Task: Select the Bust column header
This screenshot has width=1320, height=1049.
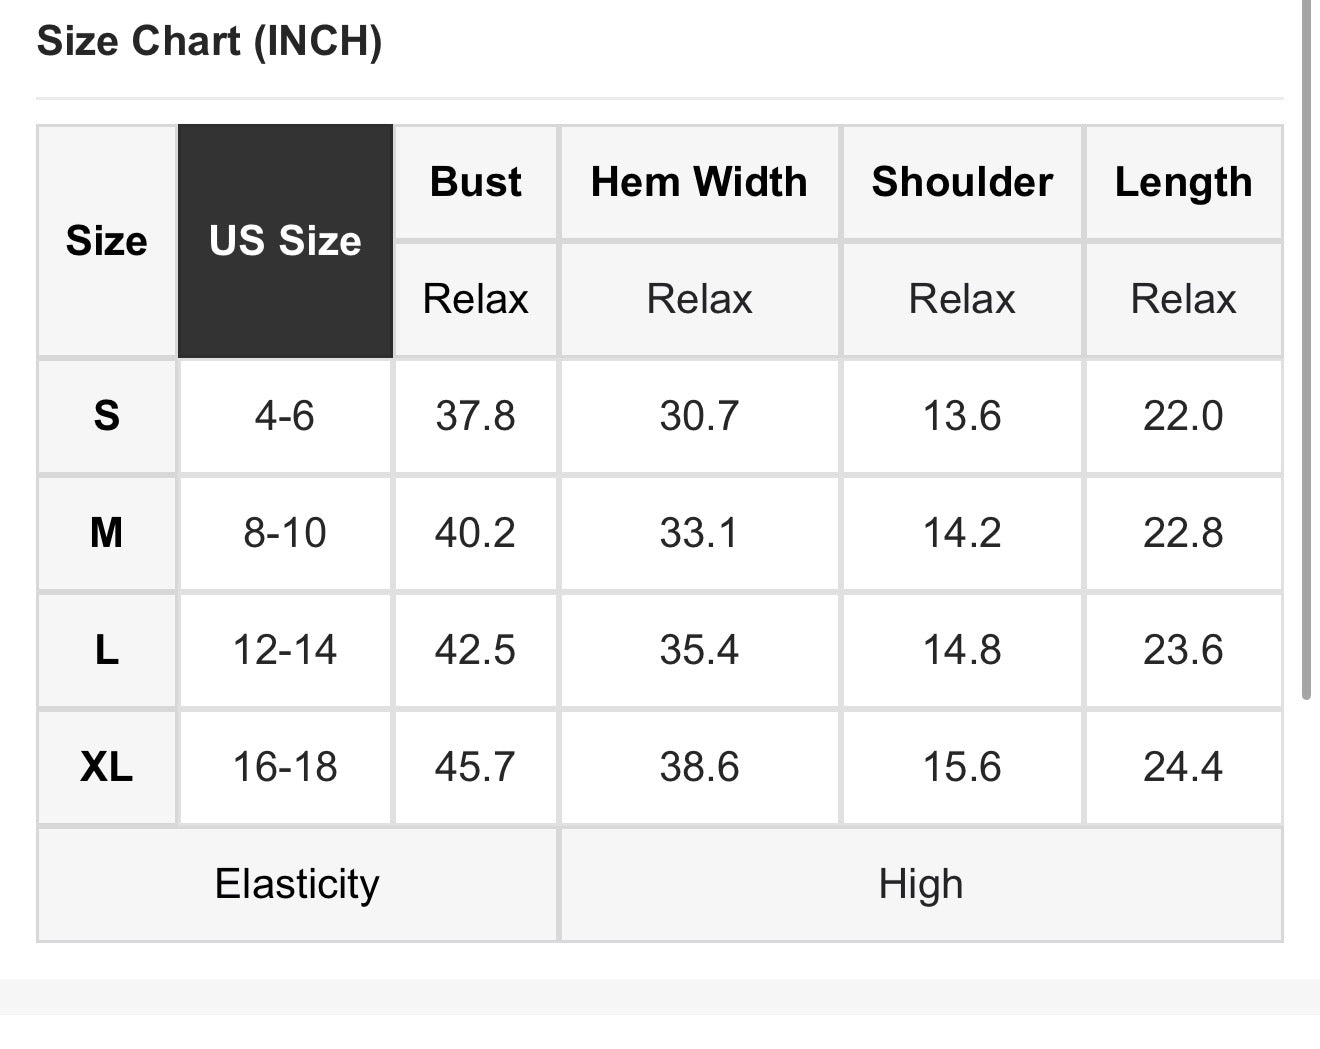Action: click(x=476, y=182)
